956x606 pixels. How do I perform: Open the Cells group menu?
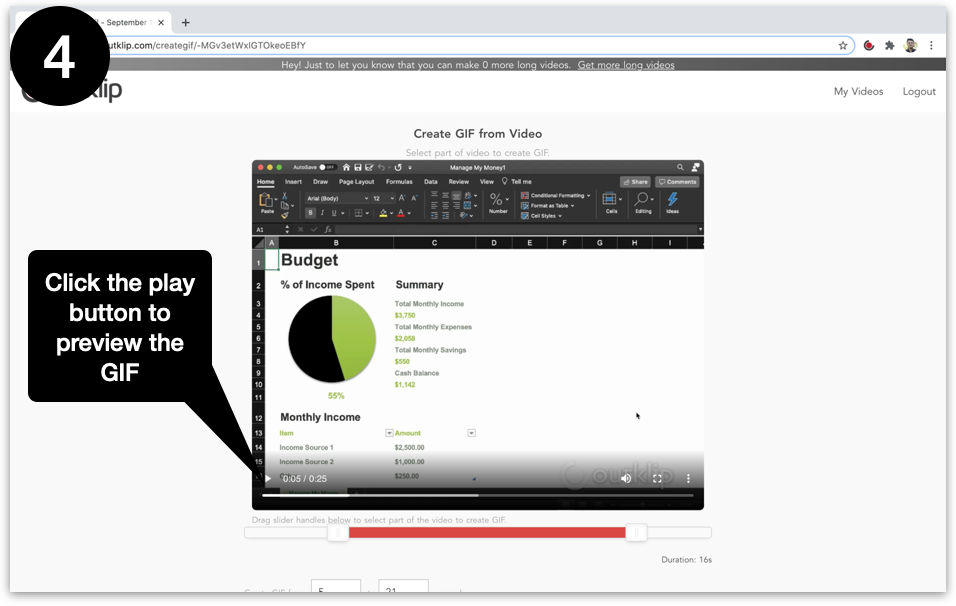pos(612,202)
